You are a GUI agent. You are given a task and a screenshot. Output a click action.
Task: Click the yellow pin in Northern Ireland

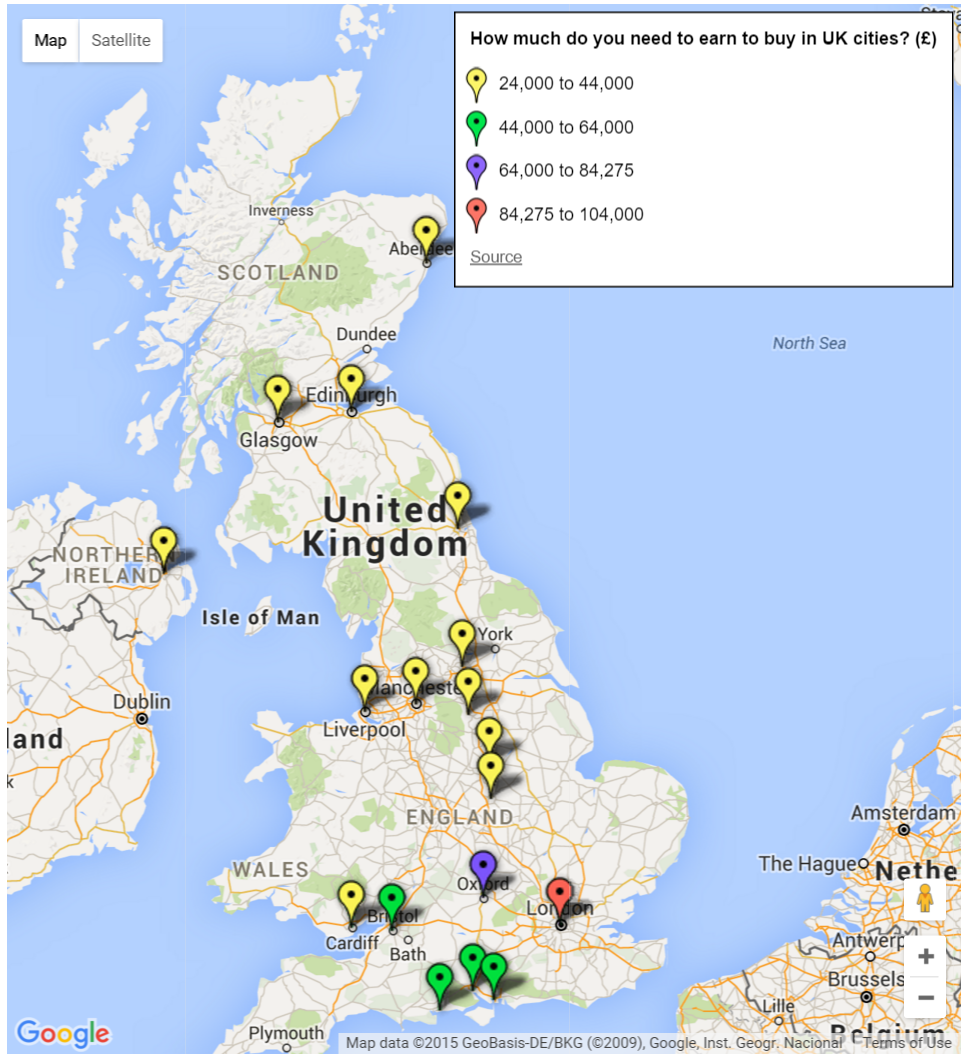[163, 545]
